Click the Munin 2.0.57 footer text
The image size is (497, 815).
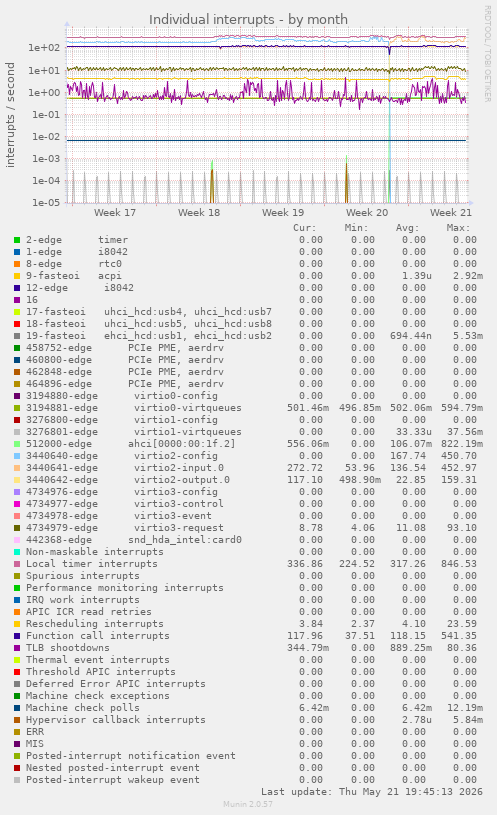(x=248, y=804)
